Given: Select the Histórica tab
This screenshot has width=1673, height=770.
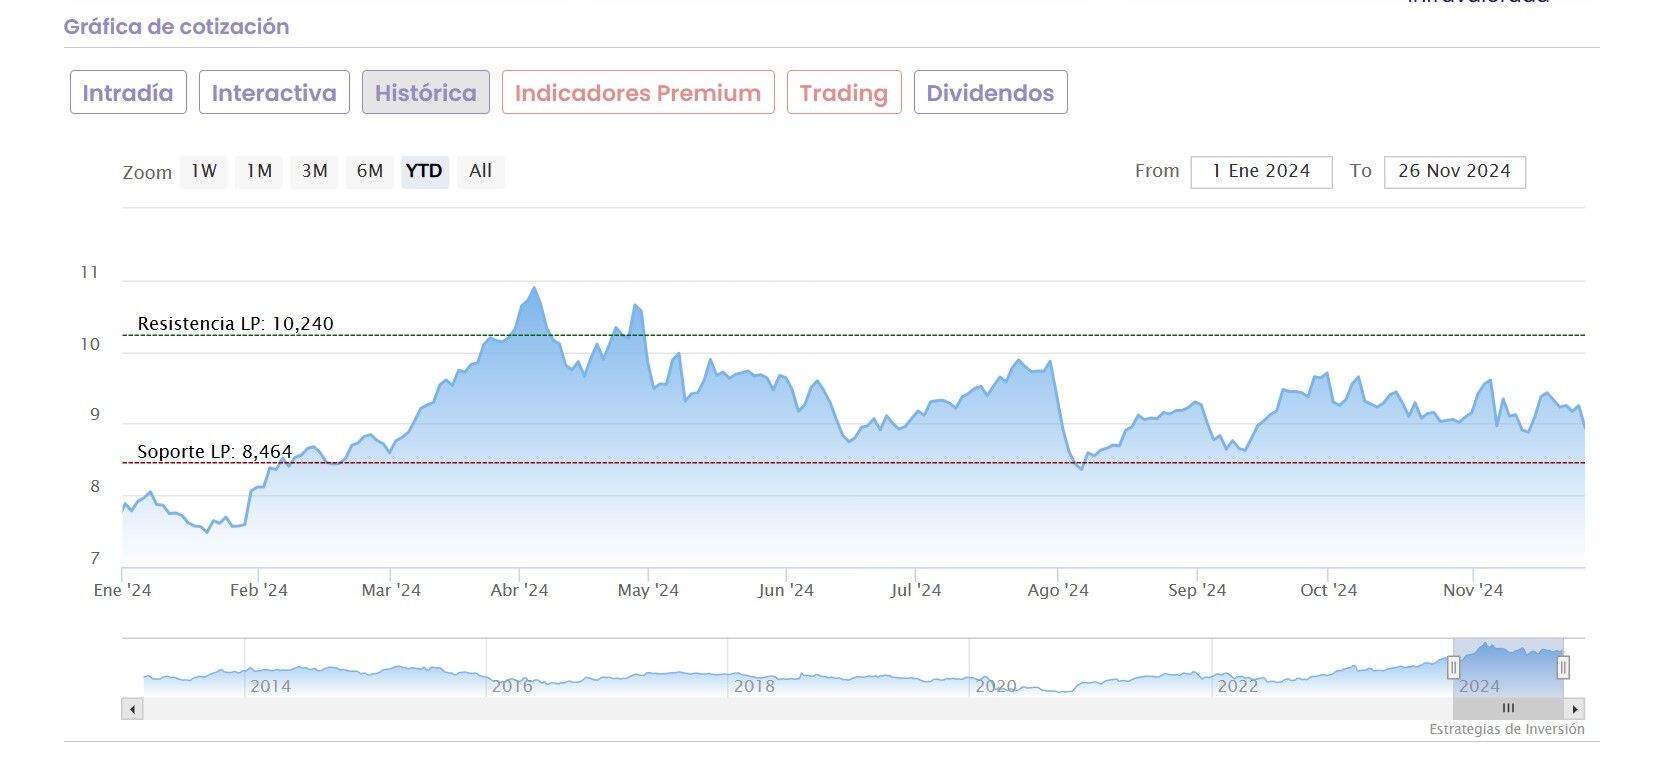Looking at the screenshot, I should [426, 93].
